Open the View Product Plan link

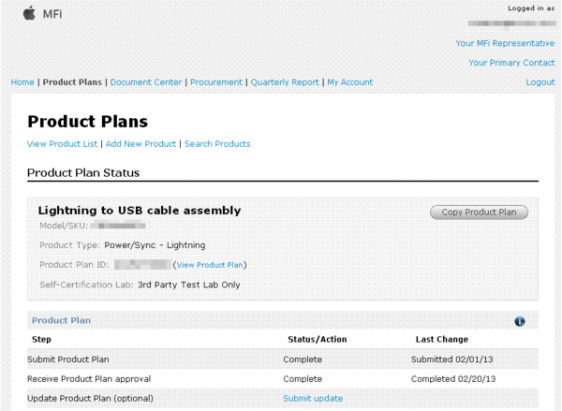click(210, 265)
